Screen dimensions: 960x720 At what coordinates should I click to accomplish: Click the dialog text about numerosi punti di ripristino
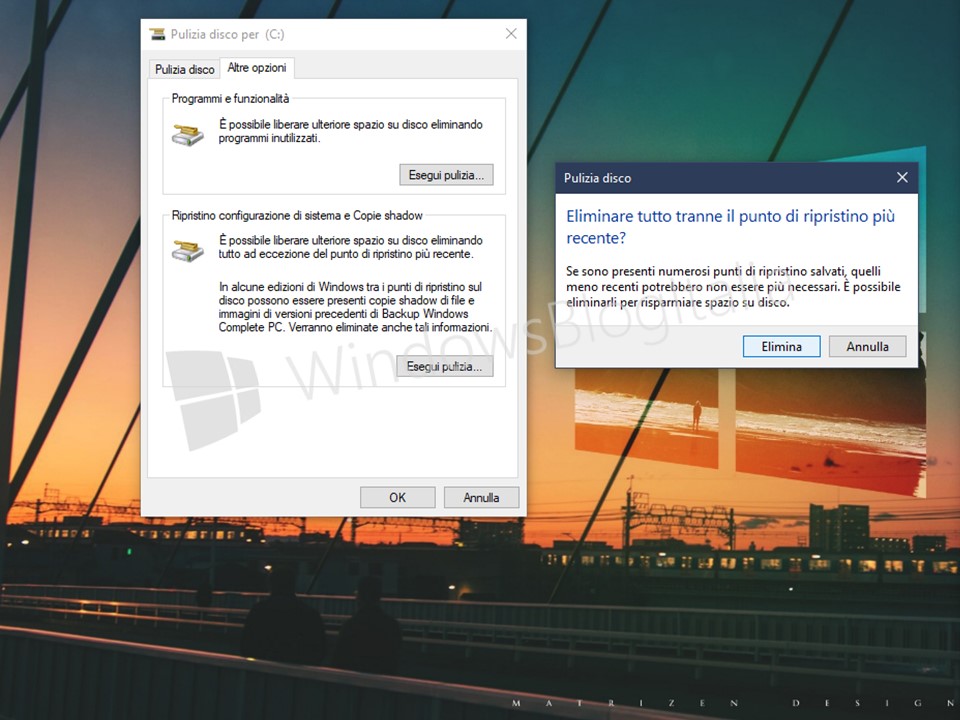(x=733, y=287)
